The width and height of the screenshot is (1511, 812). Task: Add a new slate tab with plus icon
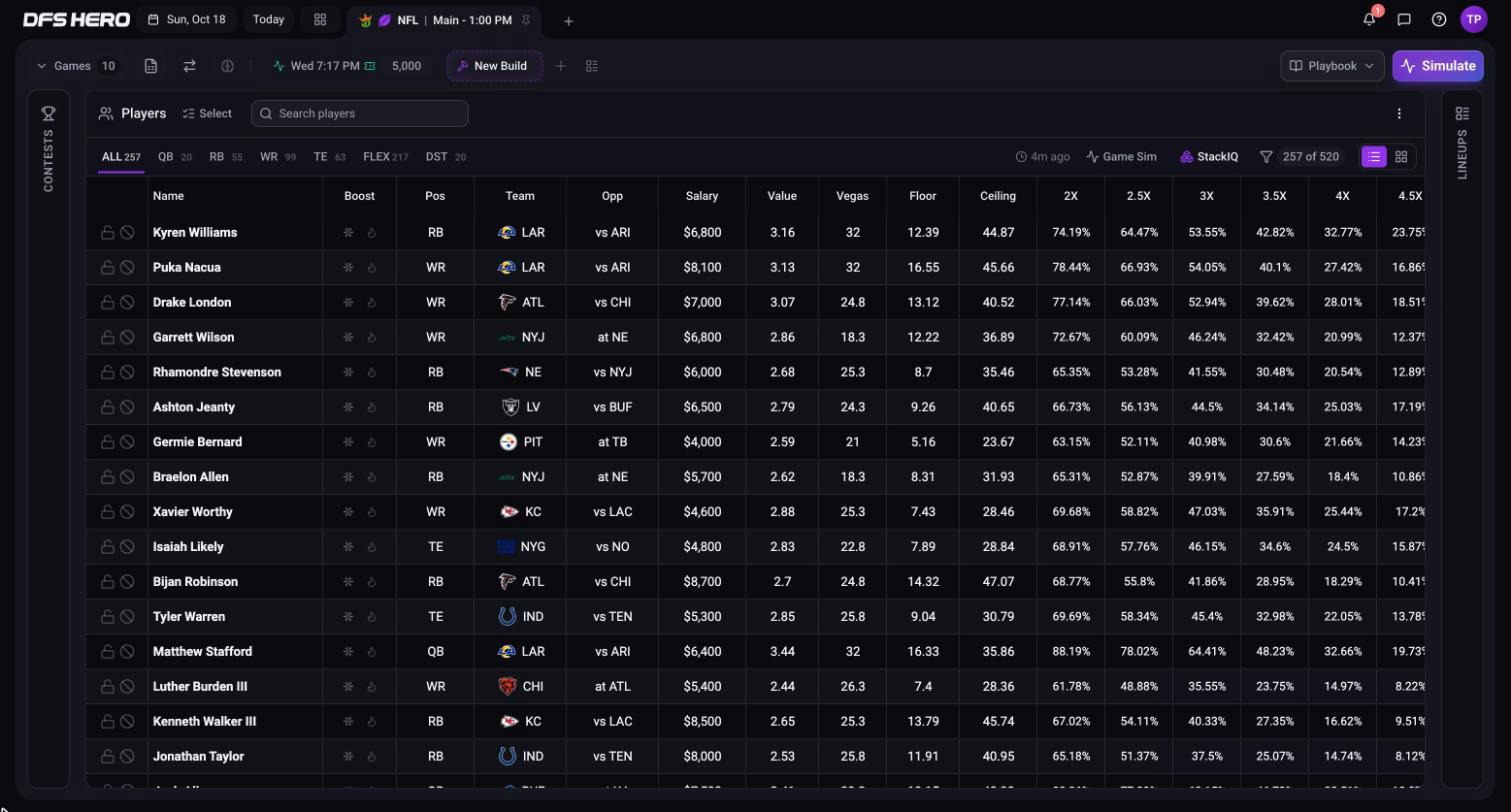pos(568,20)
